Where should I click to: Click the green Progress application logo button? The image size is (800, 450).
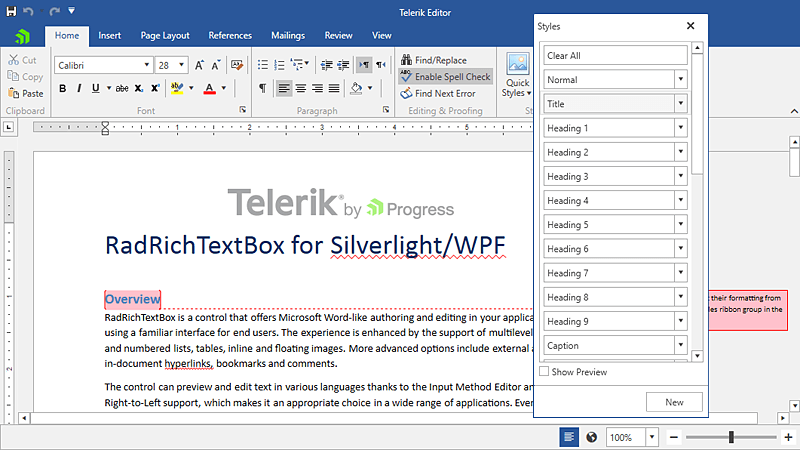coord(22,36)
